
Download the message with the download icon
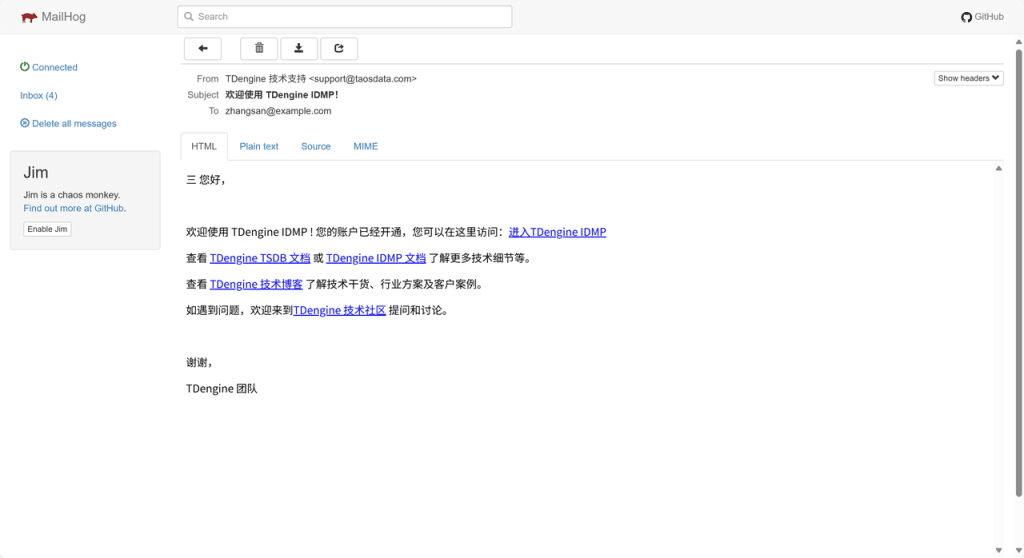pos(298,48)
